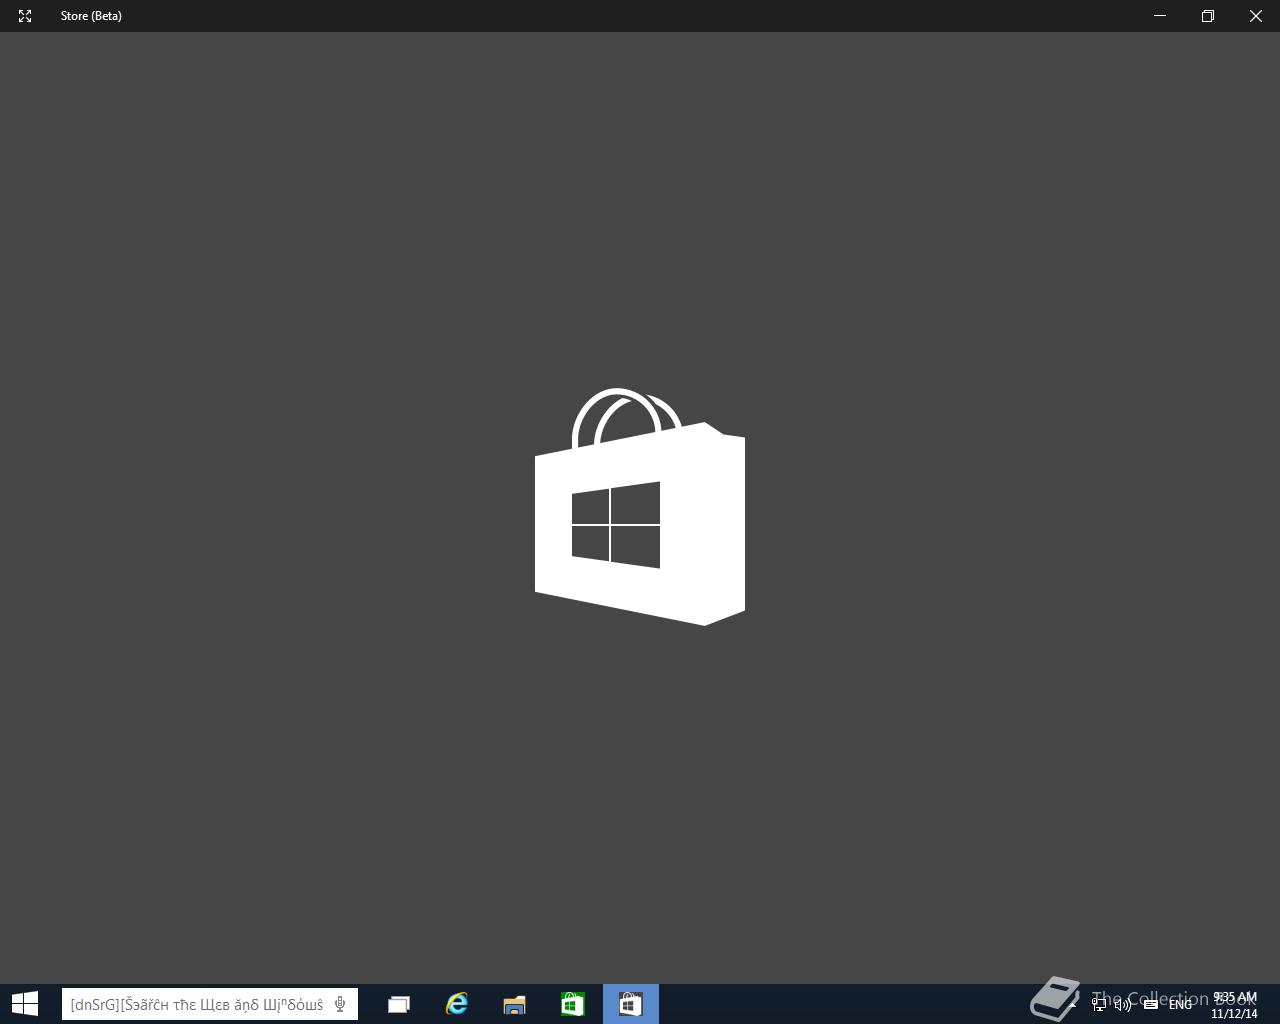Change input language via ENG indicator
The height and width of the screenshot is (1024, 1280).
[x=1180, y=1004]
